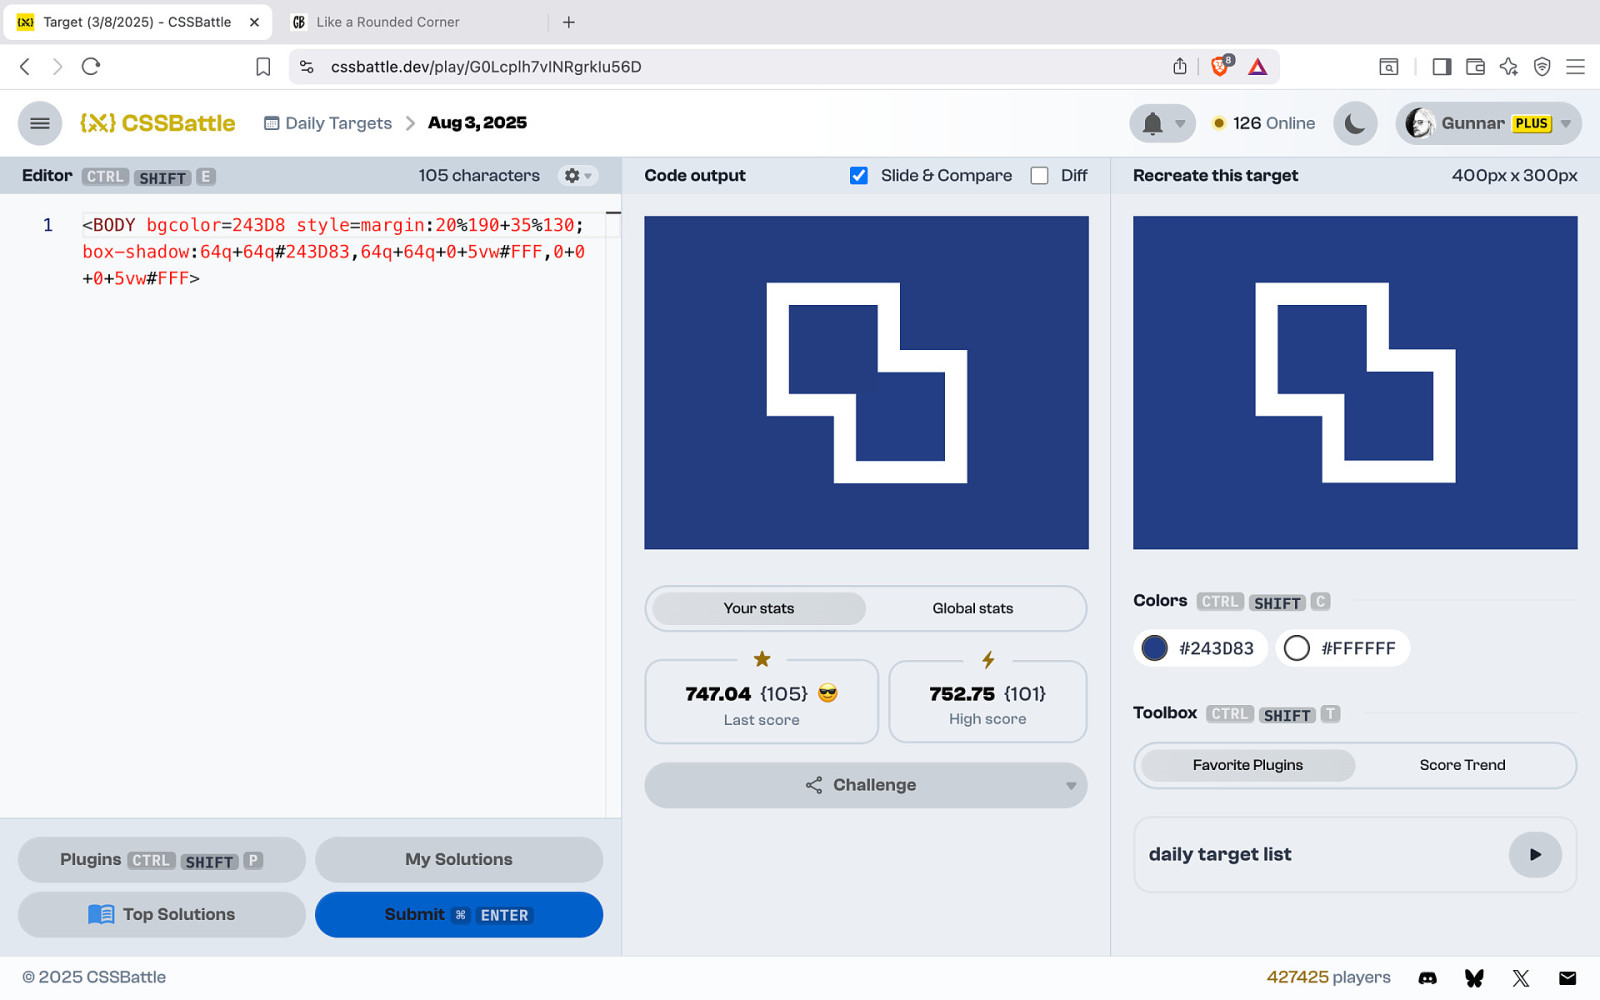Screen dimensions: 1600x1000
Task: Expand the Challenge dropdown arrow
Action: click(x=1071, y=786)
